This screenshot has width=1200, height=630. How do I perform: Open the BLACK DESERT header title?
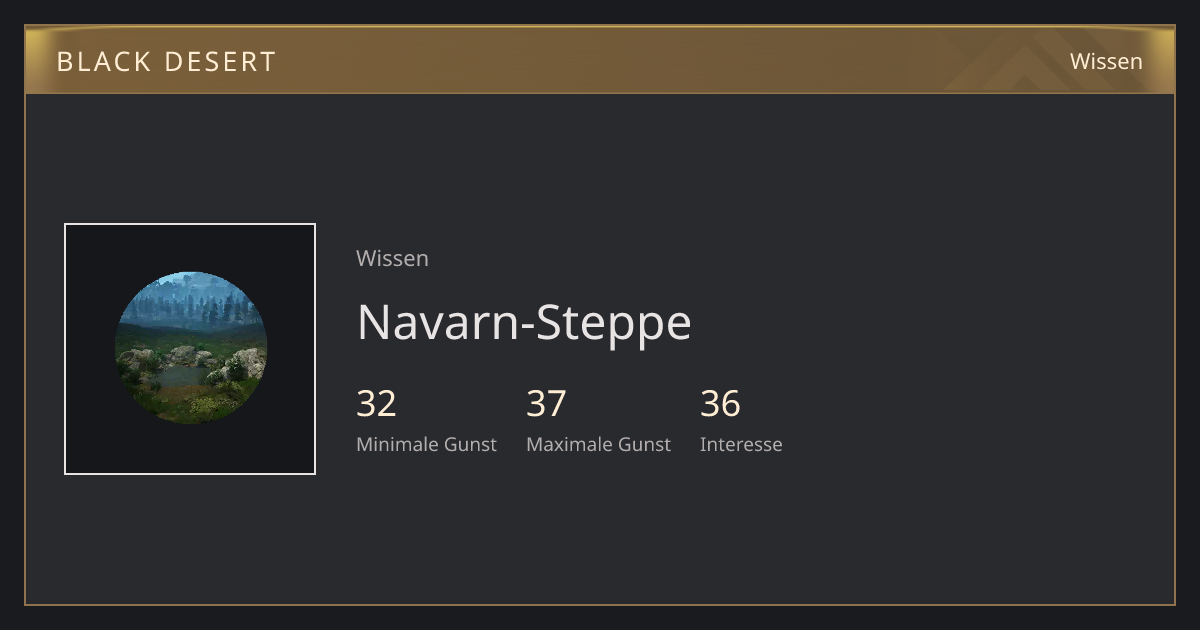(x=166, y=61)
